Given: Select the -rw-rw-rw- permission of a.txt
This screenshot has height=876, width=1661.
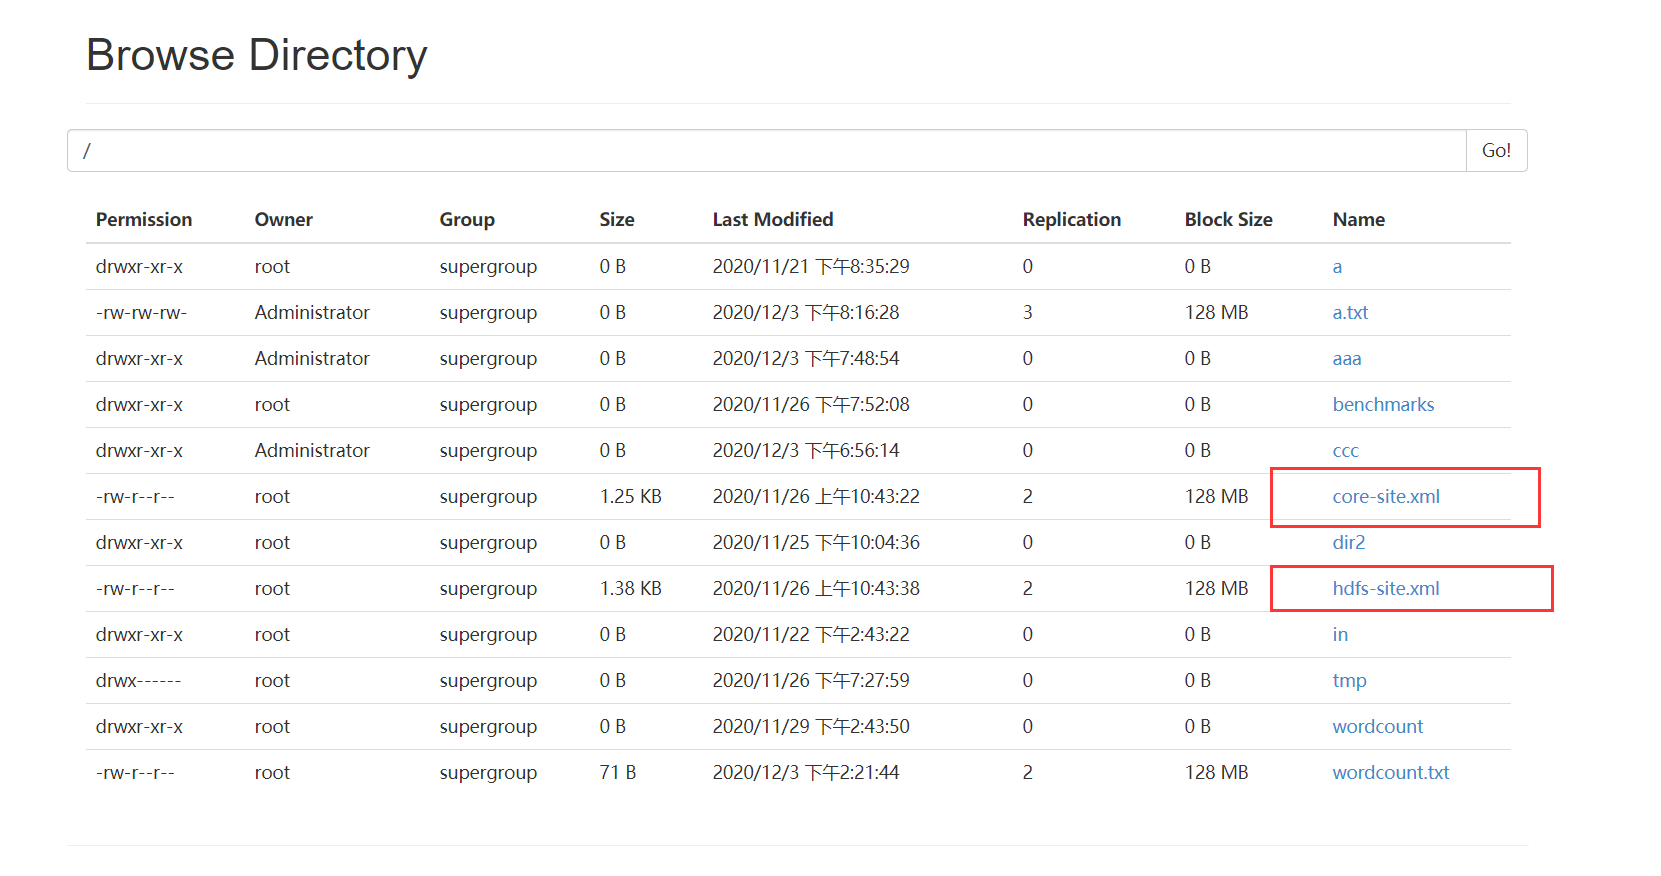Looking at the screenshot, I should coord(141,313).
